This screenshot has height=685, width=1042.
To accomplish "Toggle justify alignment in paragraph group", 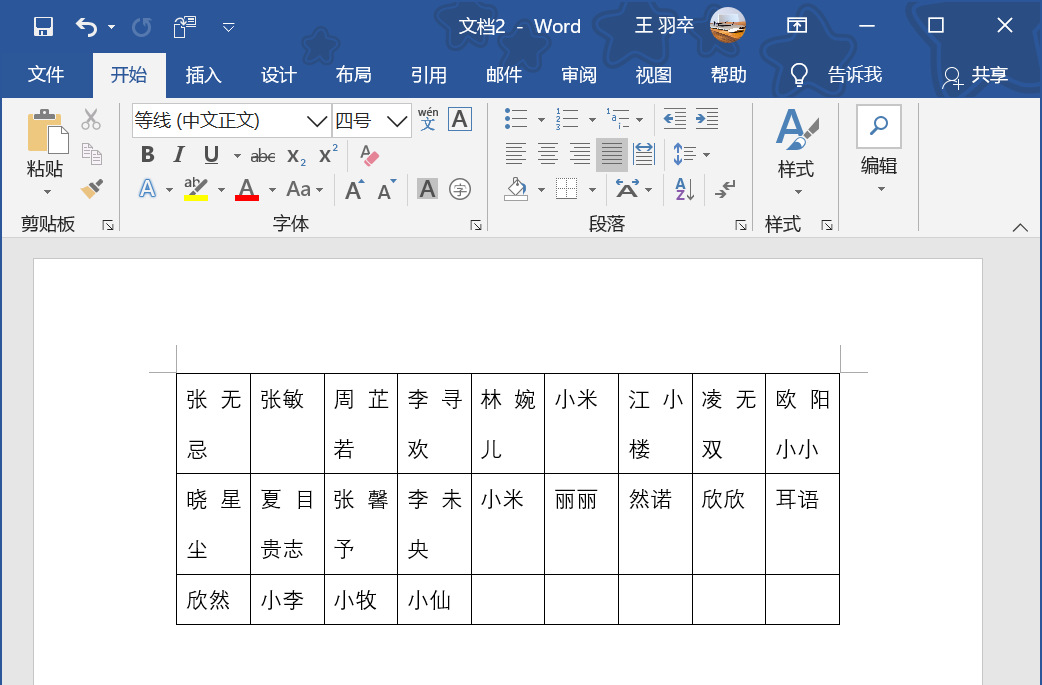I will click(612, 153).
